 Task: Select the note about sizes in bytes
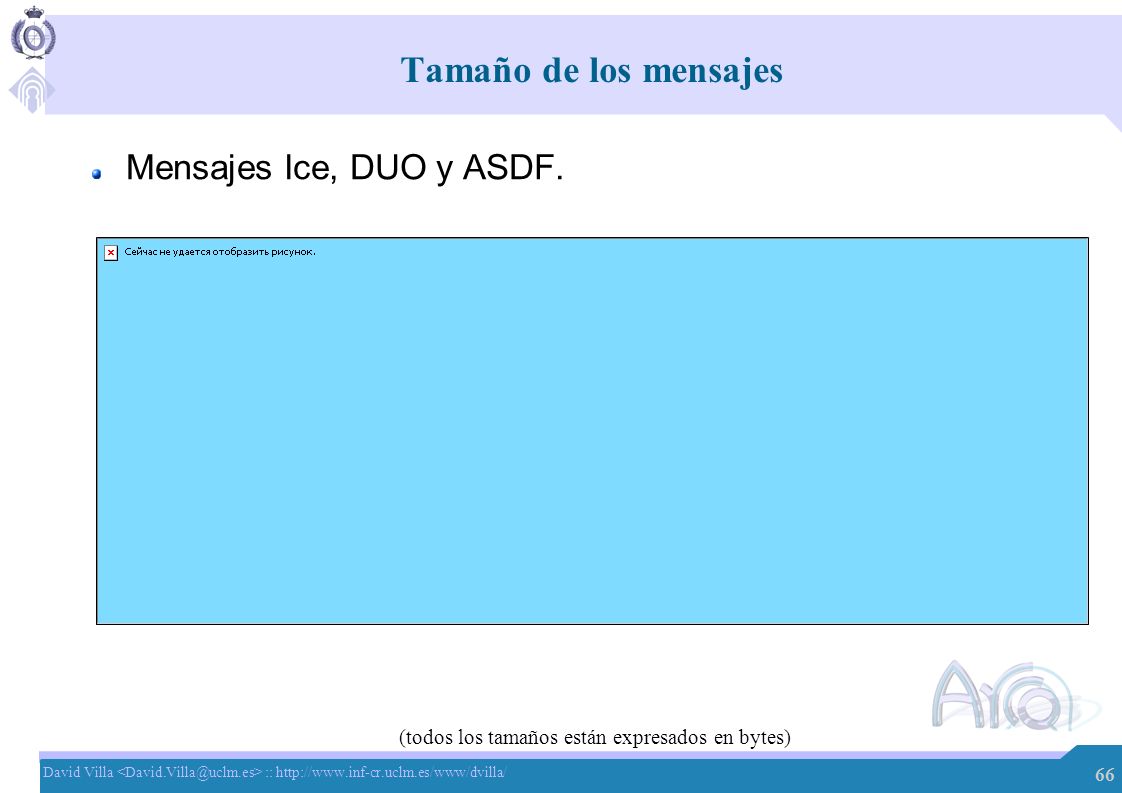point(595,737)
